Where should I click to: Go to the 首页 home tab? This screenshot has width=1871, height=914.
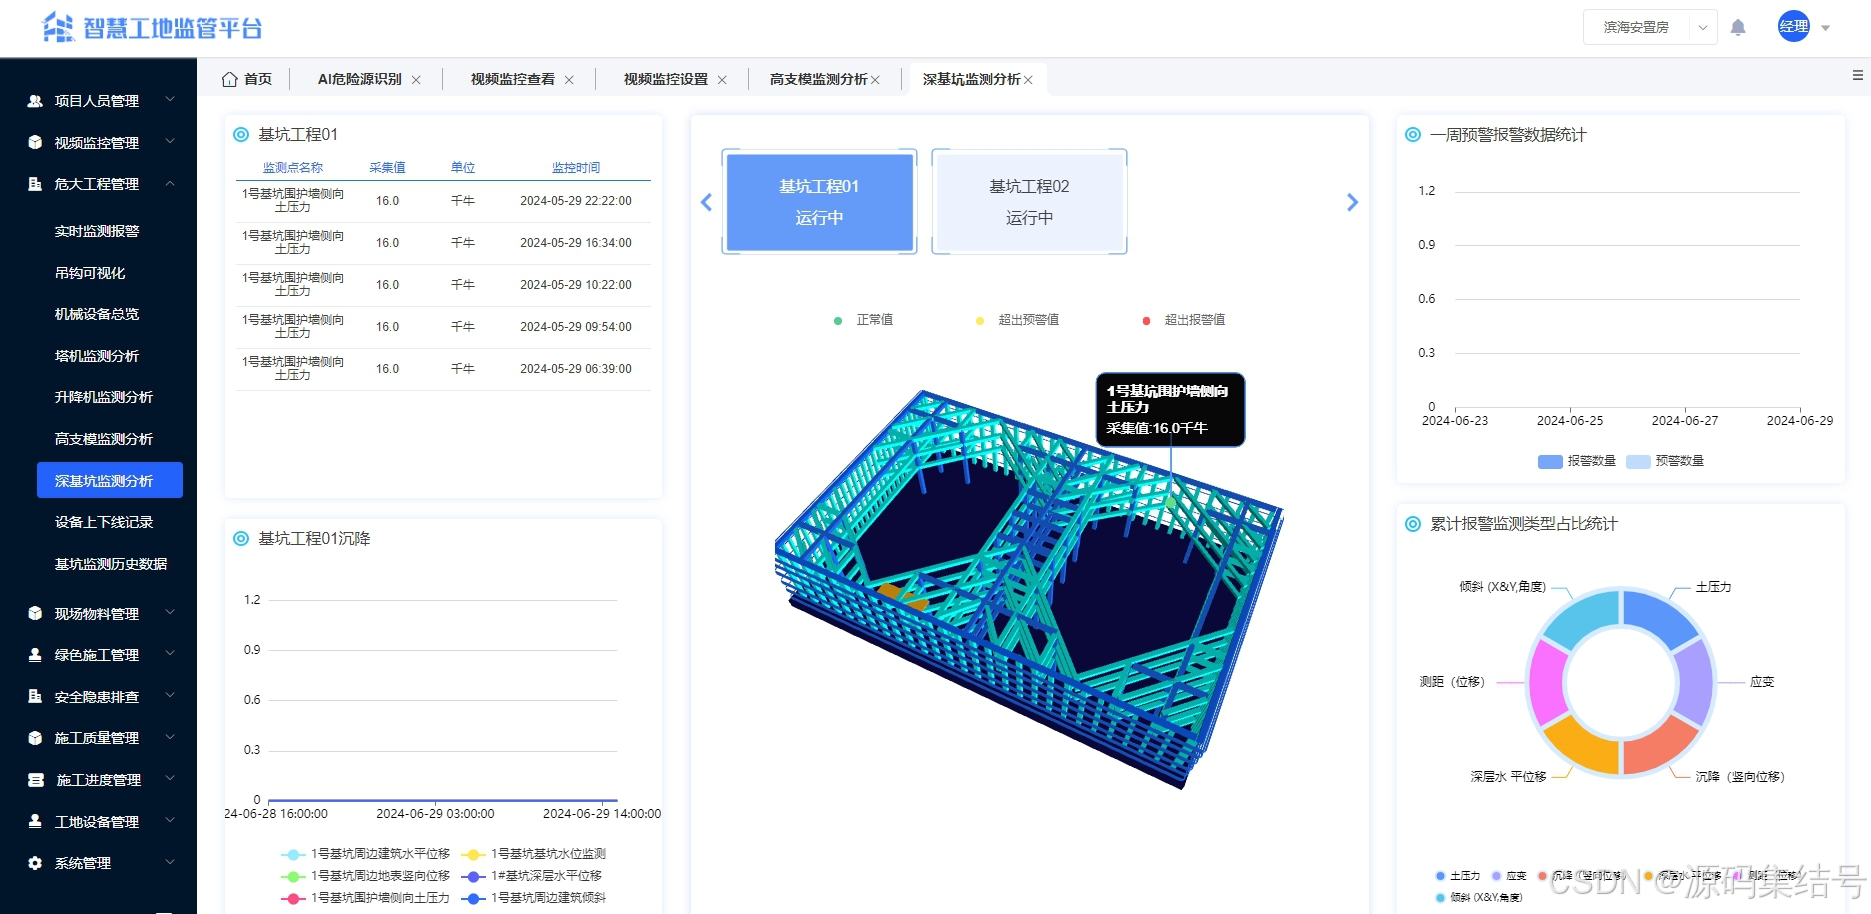coord(247,79)
